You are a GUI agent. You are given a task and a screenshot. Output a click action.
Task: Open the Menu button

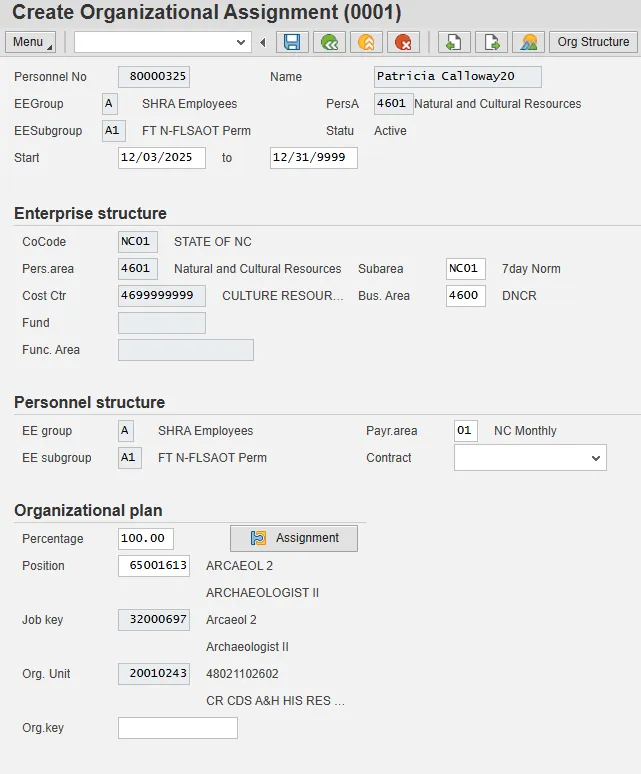(31, 42)
